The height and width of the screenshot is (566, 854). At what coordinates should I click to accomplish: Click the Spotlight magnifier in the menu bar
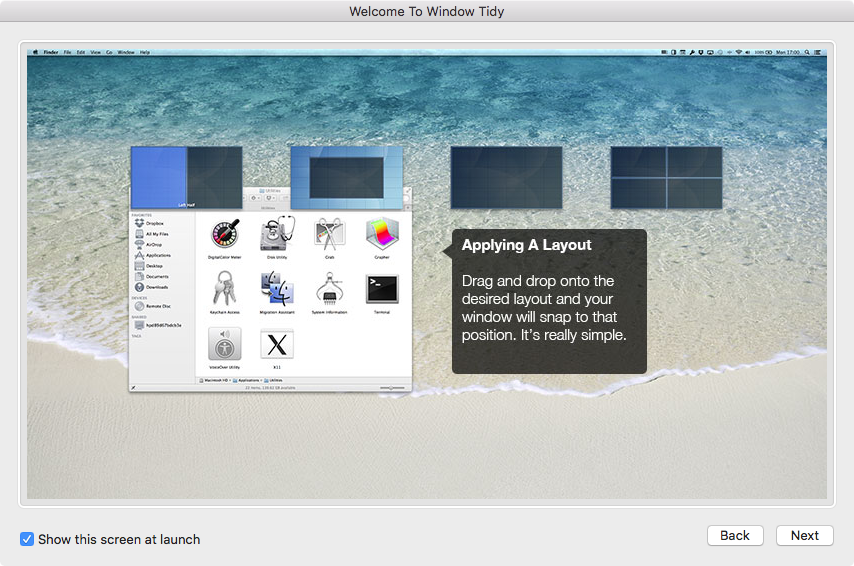point(807,52)
